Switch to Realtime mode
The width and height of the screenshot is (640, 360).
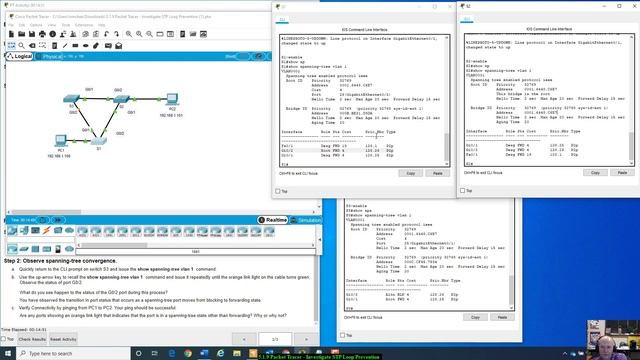coord(273,220)
